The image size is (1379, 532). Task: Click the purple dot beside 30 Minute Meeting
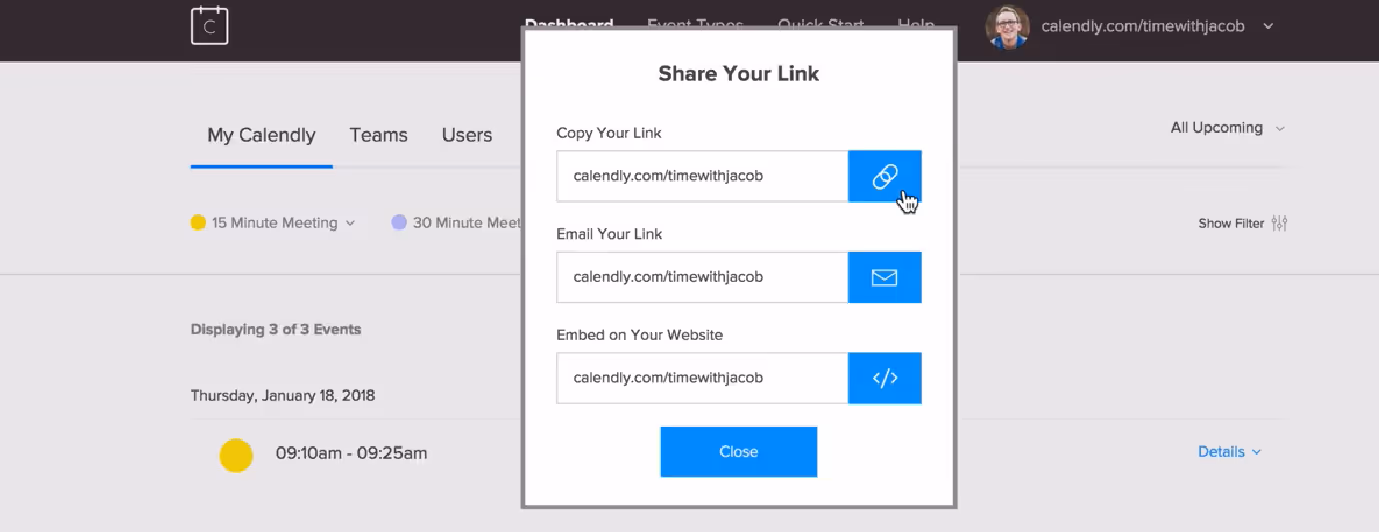399,223
